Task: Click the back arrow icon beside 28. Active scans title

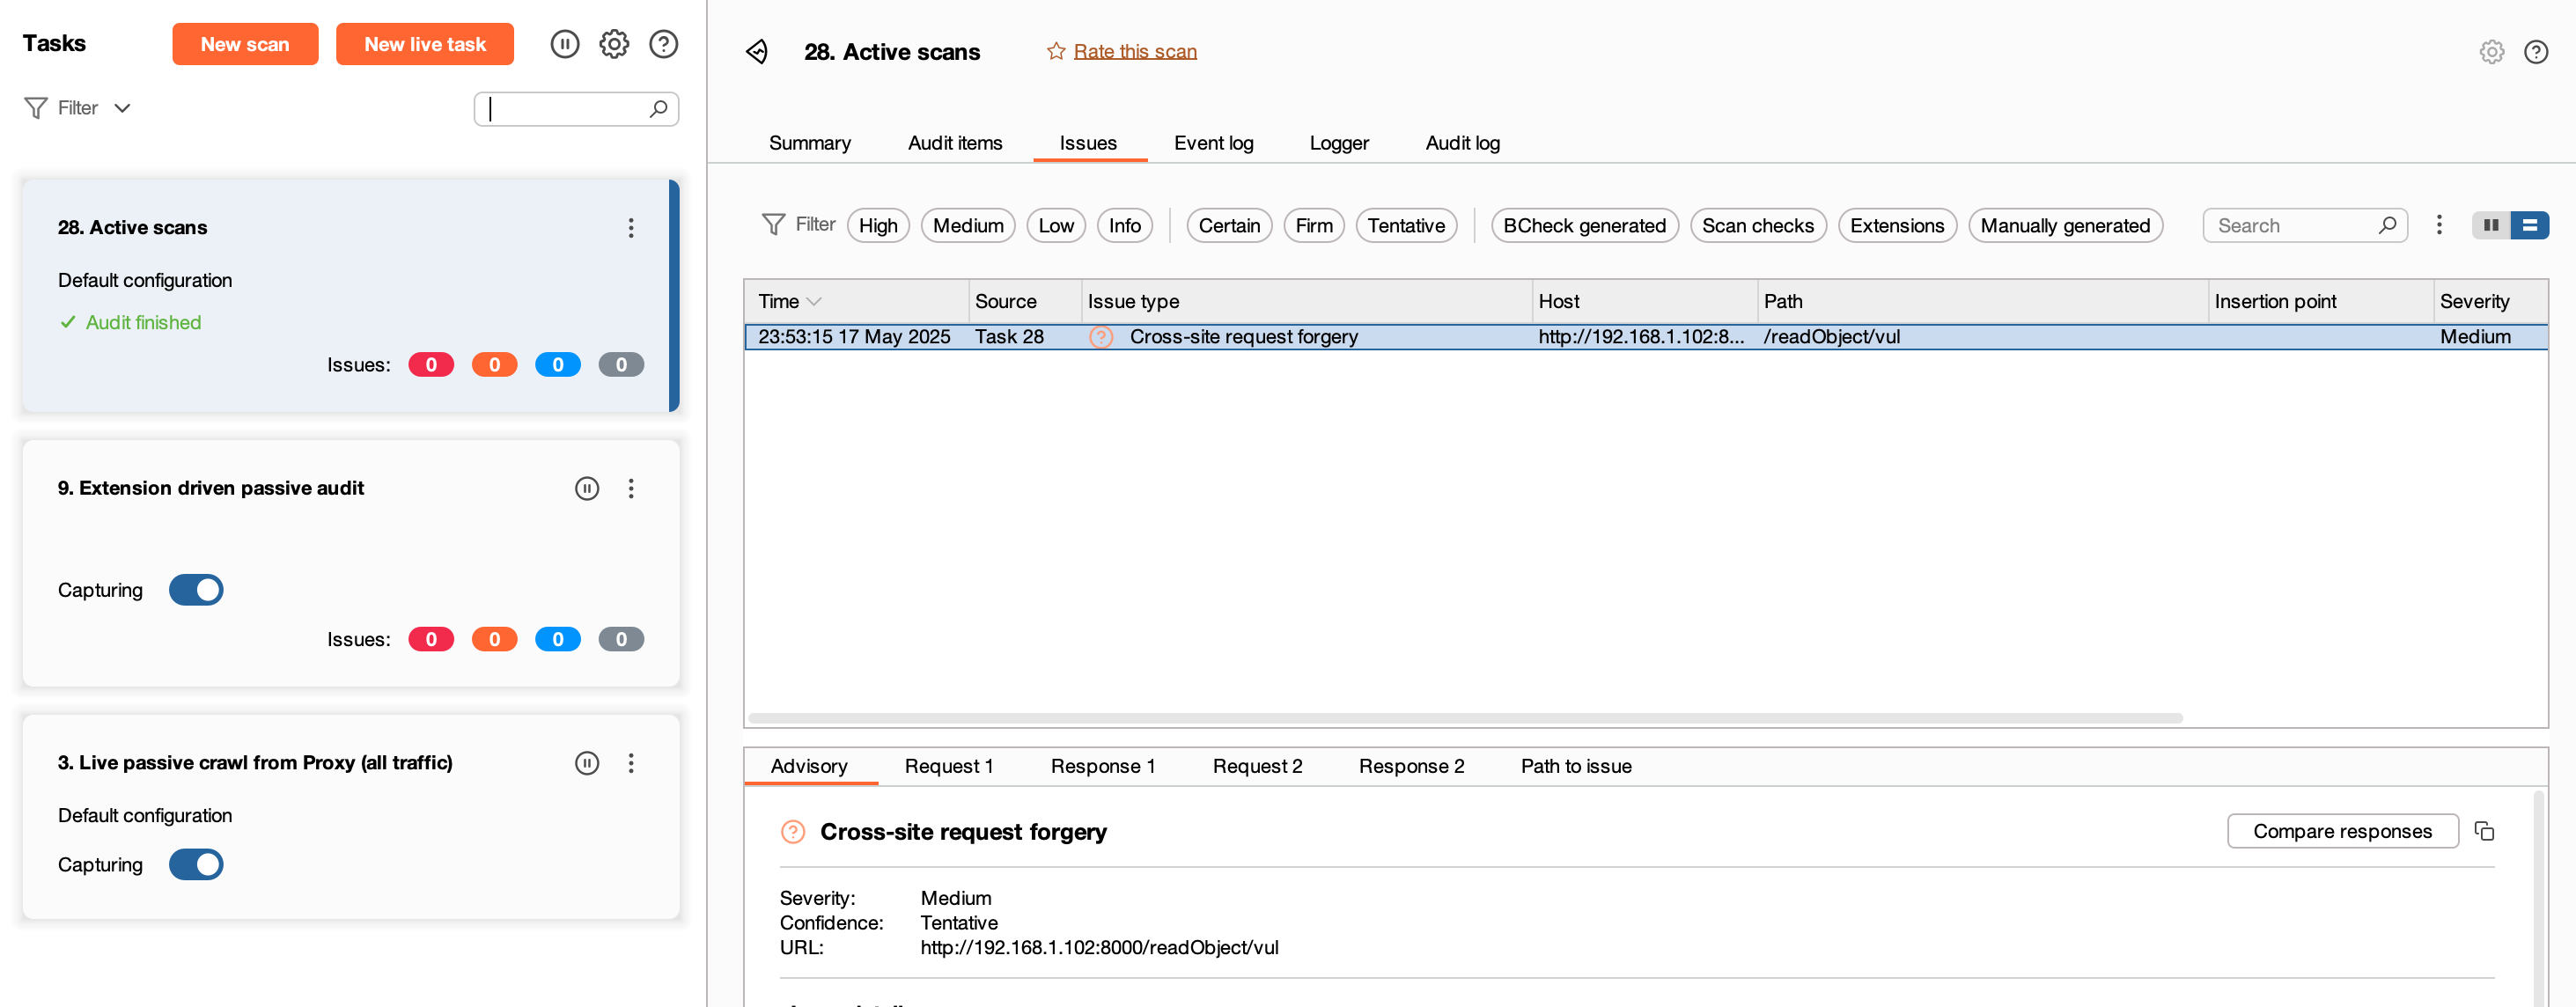Action: [757, 51]
